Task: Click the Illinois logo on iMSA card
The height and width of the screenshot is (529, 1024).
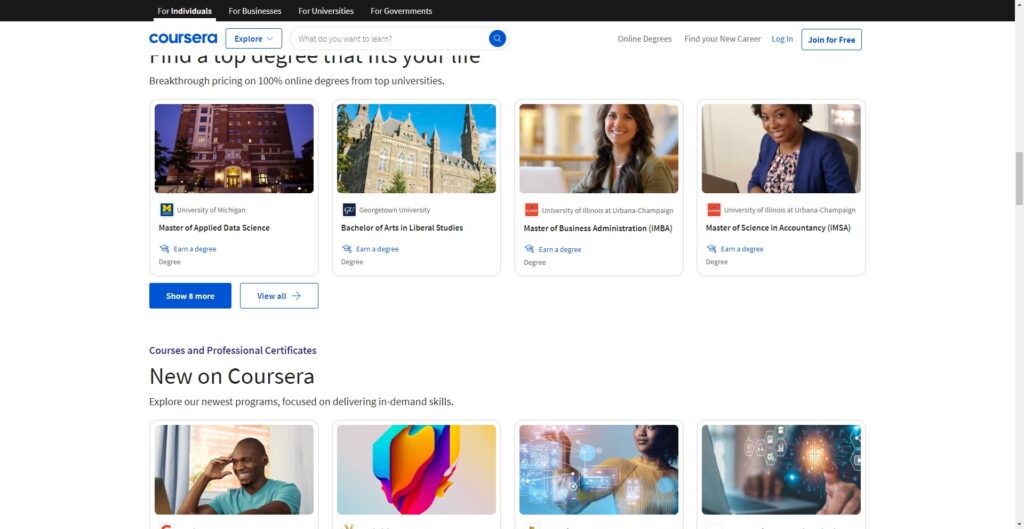Action: [713, 210]
